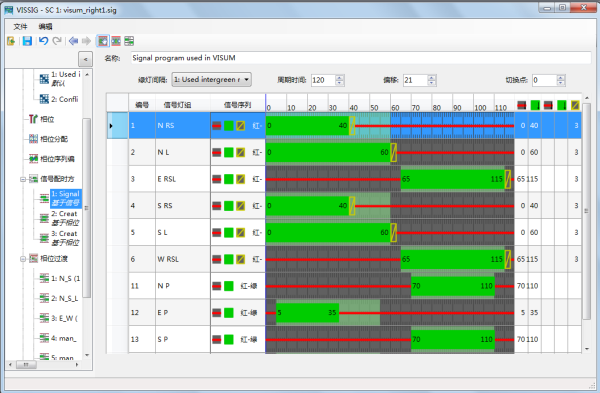Select the 'E P' signal group cell
Image resolution: width=600 pixels, height=393 pixels.
click(x=183, y=313)
